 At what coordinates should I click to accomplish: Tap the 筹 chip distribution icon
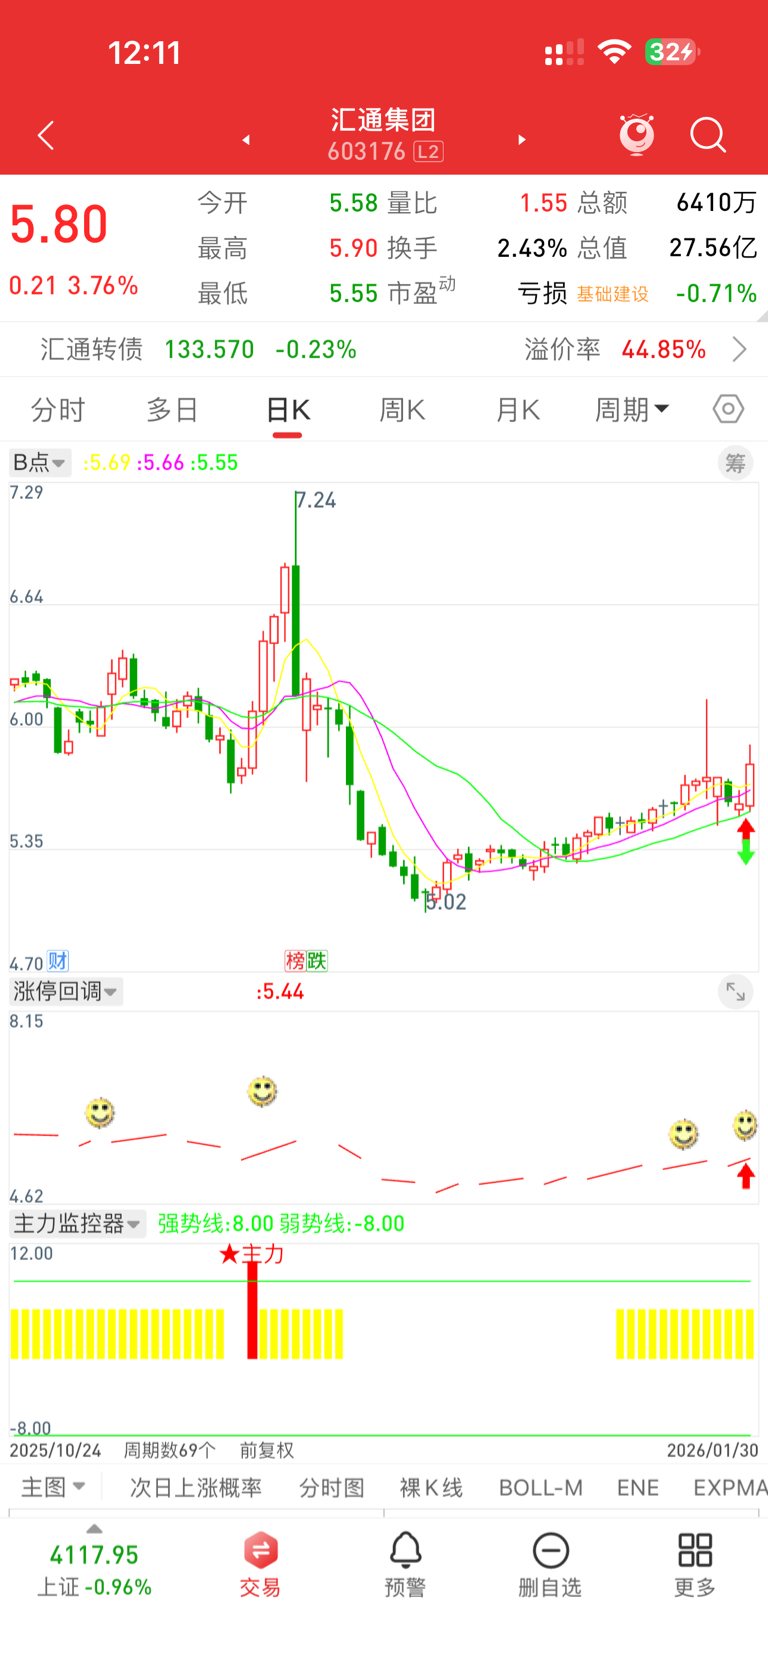[x=735, y=463]
